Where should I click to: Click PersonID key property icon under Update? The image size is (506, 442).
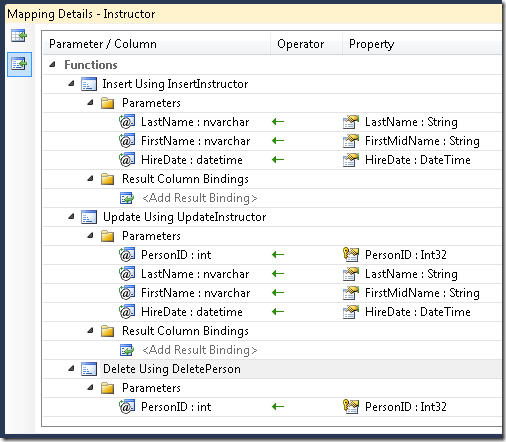click(351, 255)
